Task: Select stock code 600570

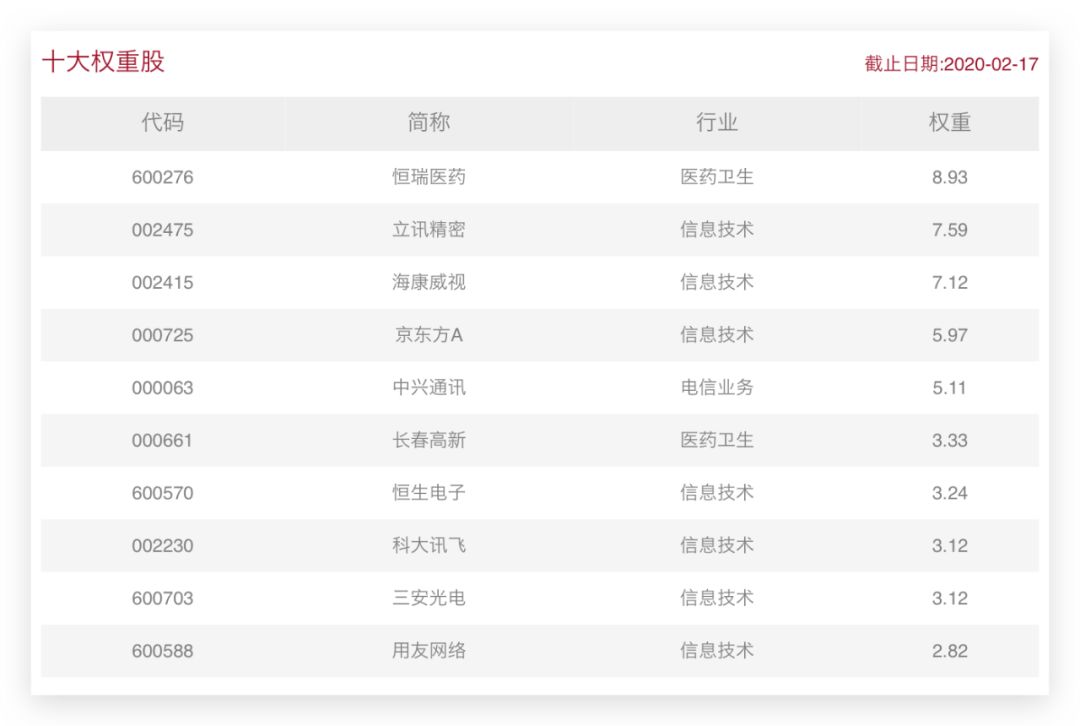Action: pyautogui.click(x=163, y=493)
